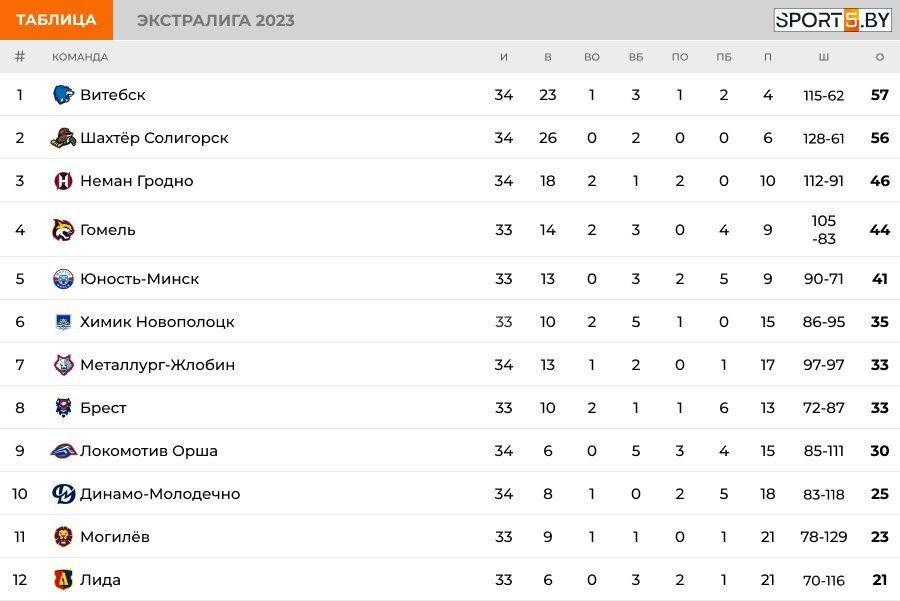Open the SPORT5.BY site logo
Image resolution: width=900 pixels, height=601 pixels.
coord(832,20)
